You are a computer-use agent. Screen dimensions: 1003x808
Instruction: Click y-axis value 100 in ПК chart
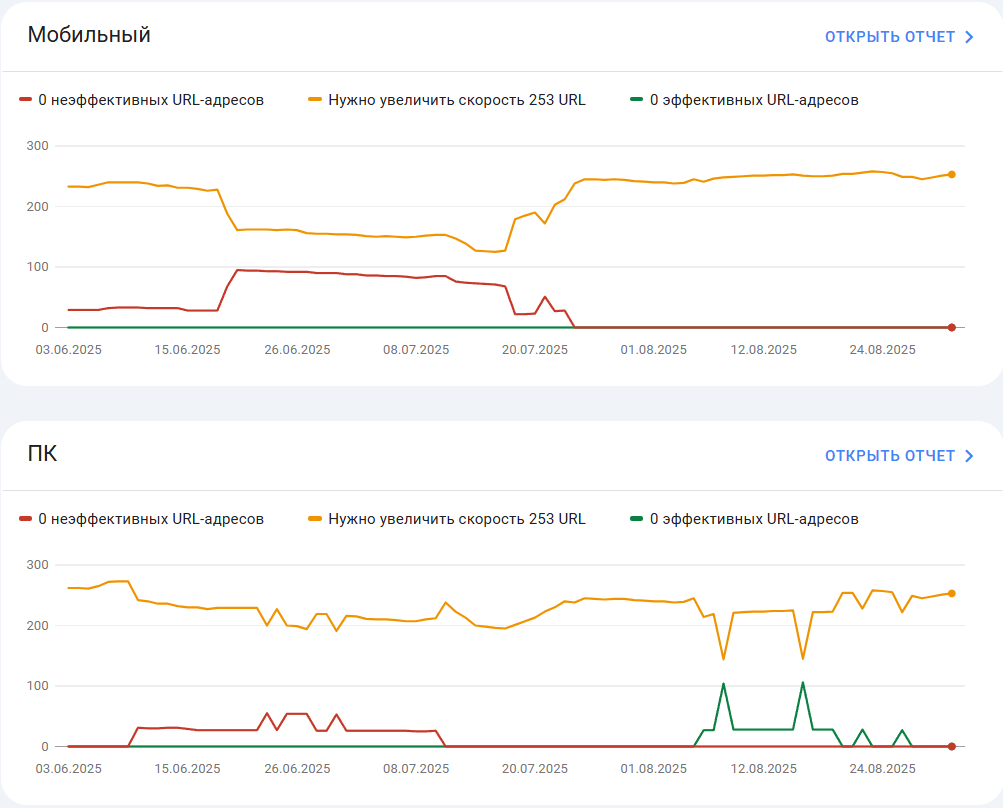click(38, 686)
